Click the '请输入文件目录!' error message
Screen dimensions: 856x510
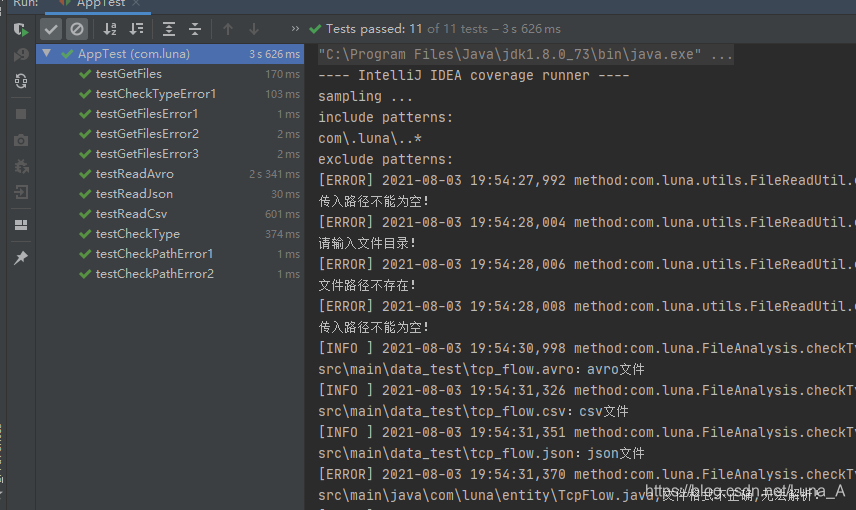(367, 243)
